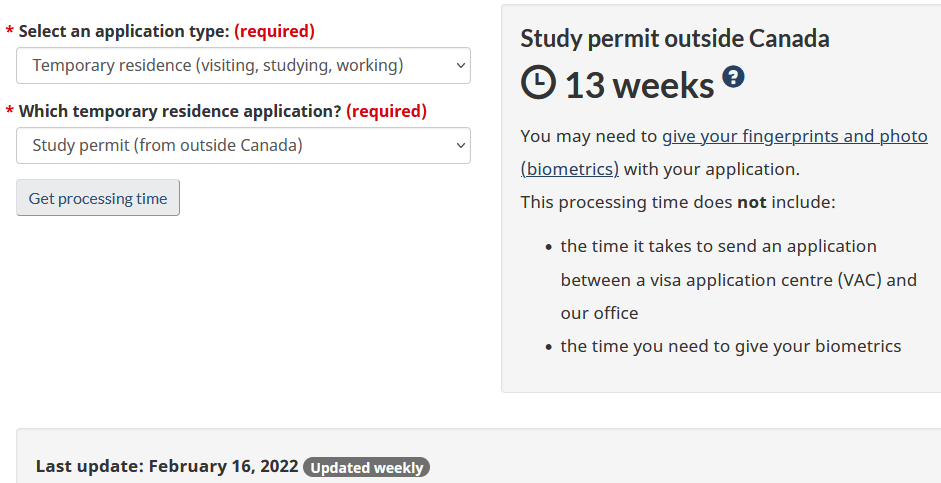Click 'This processing time does not include' text

pos(677,202)
